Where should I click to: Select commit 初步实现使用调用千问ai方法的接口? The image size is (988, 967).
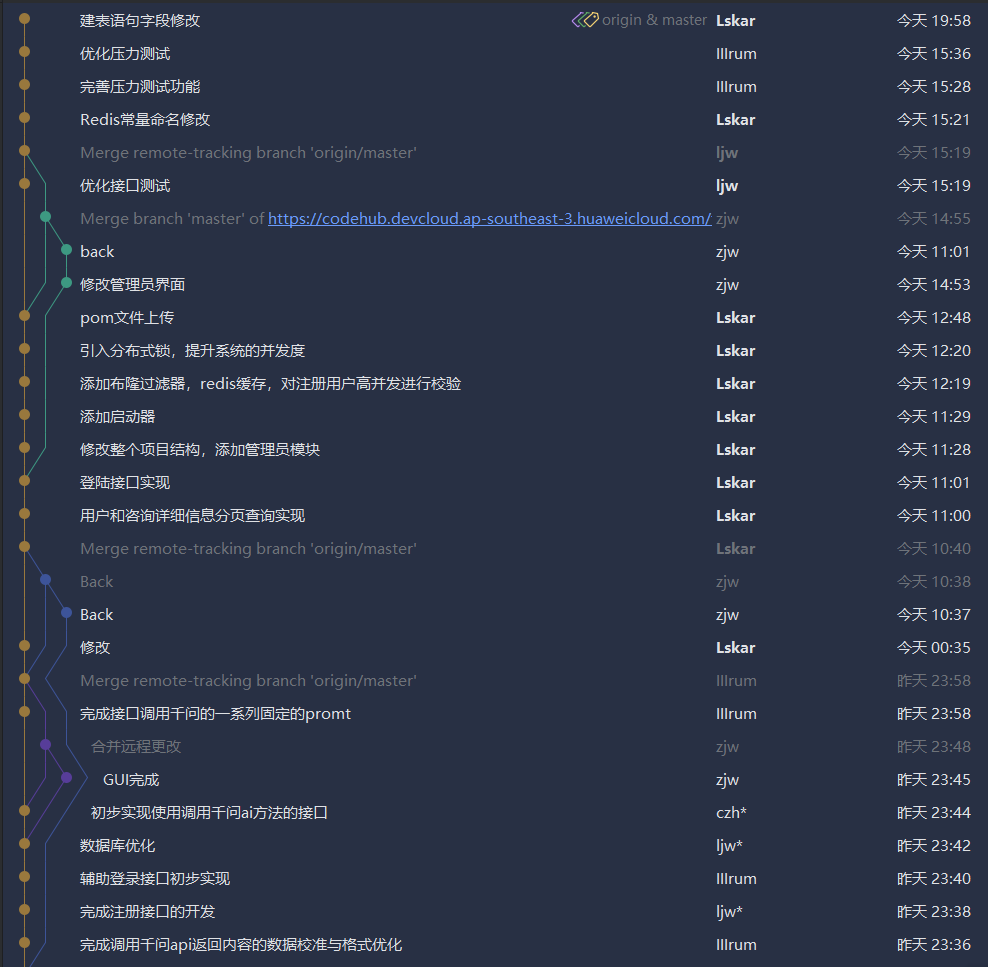pyautogui.click(x=209, y=813)
